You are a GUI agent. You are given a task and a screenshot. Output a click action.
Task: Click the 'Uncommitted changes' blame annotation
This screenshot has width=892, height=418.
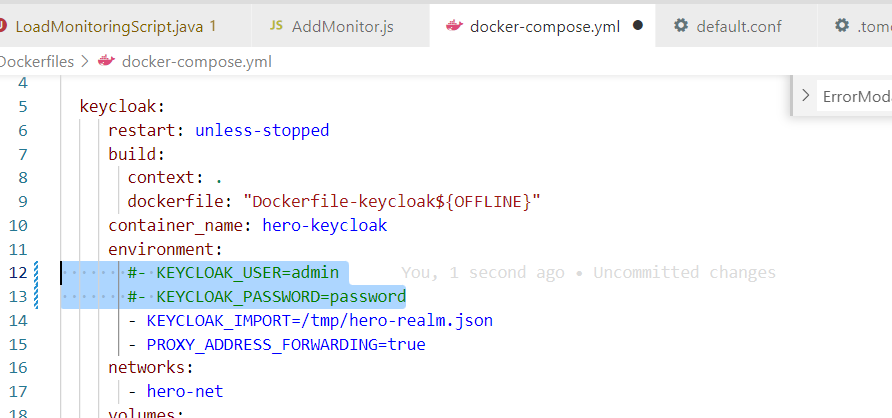684,272
